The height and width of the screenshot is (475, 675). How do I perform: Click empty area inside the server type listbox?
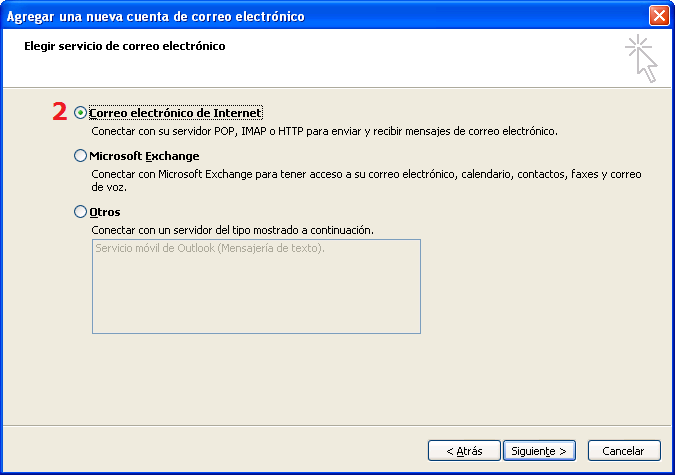pyautogui.click(x=256, y=295)
